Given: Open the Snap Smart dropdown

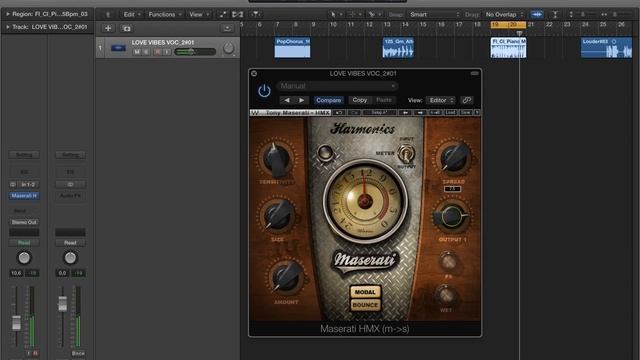Looking at the screenshot, I should coord(434,14).
